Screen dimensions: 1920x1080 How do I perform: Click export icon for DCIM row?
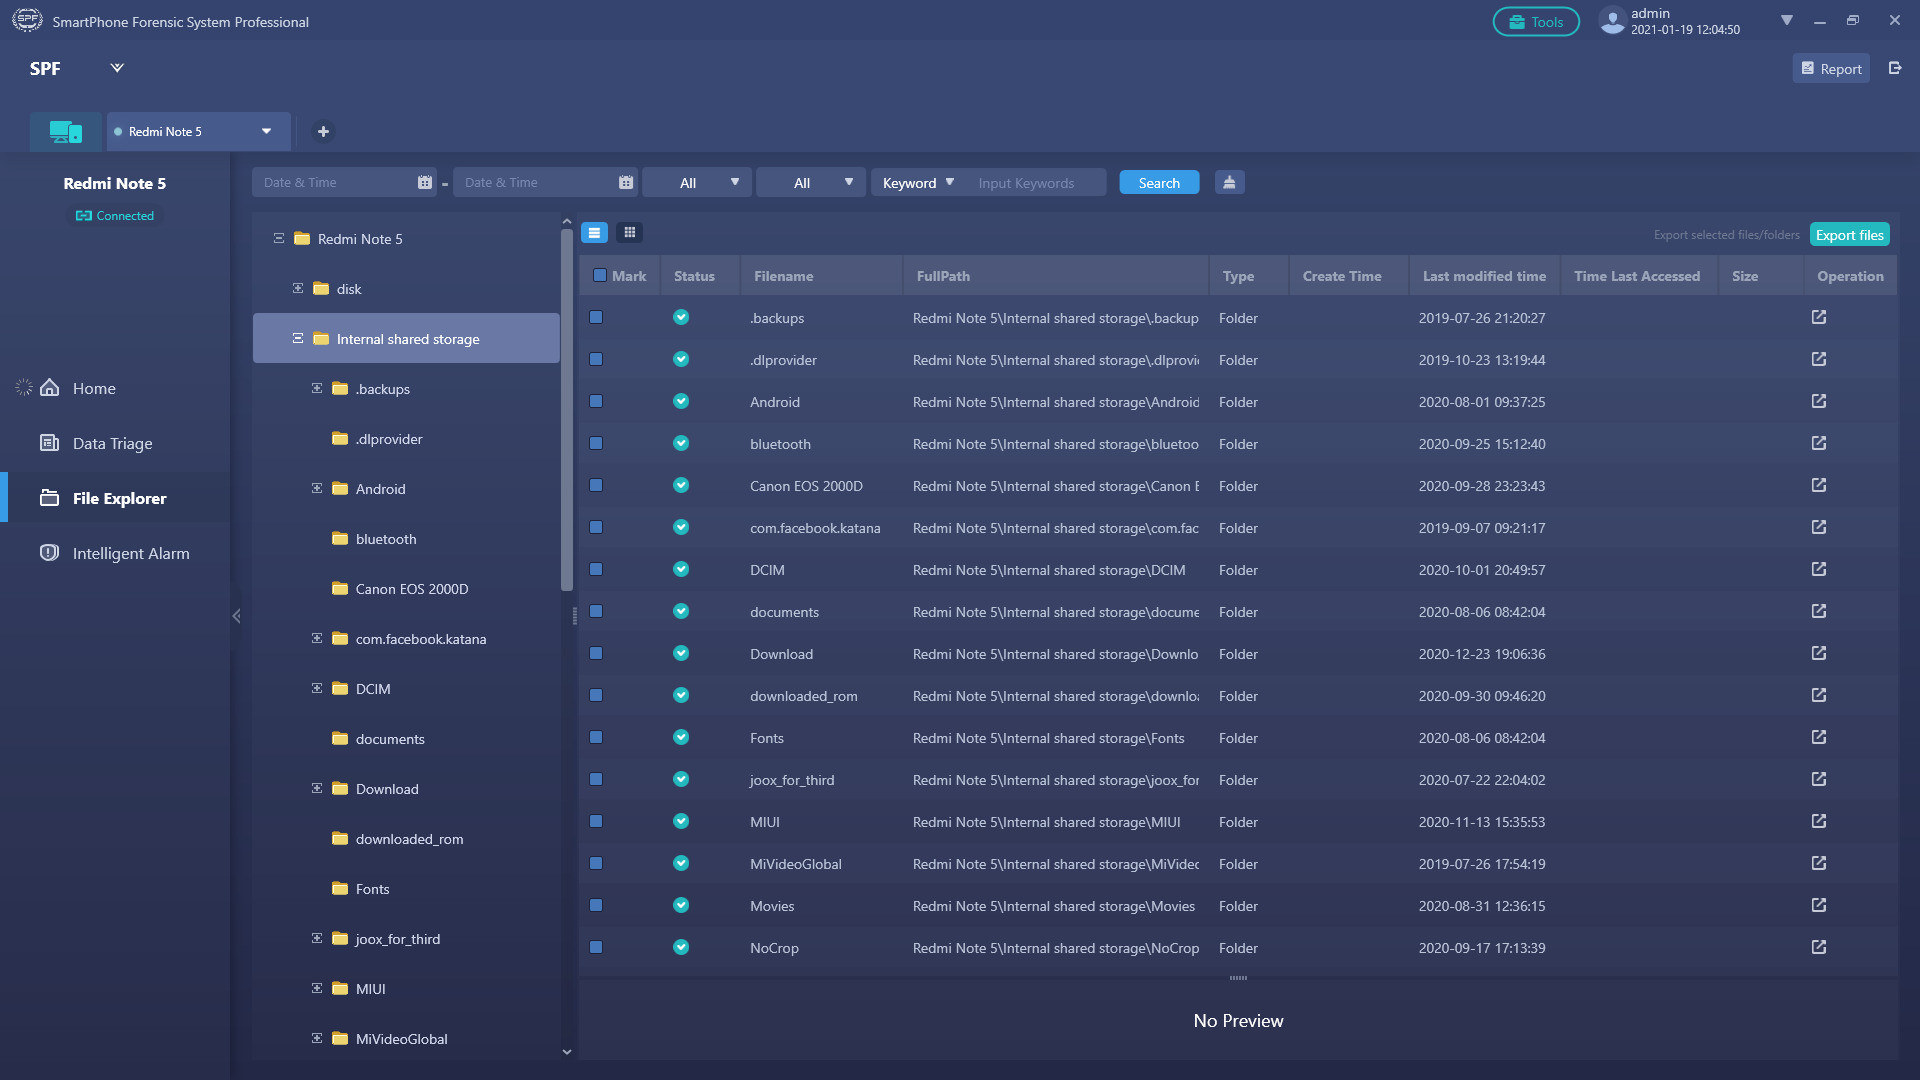1819,569
